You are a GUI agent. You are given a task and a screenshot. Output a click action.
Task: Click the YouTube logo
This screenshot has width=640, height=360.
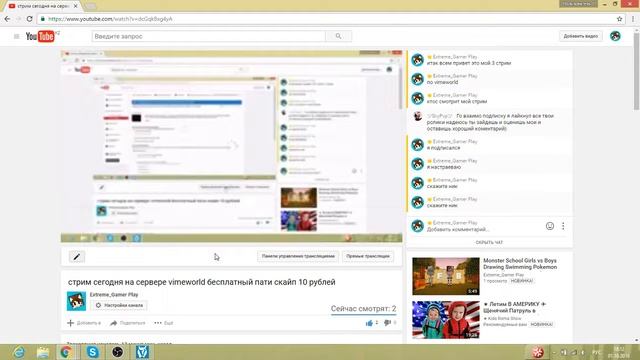tap(40, 36)
